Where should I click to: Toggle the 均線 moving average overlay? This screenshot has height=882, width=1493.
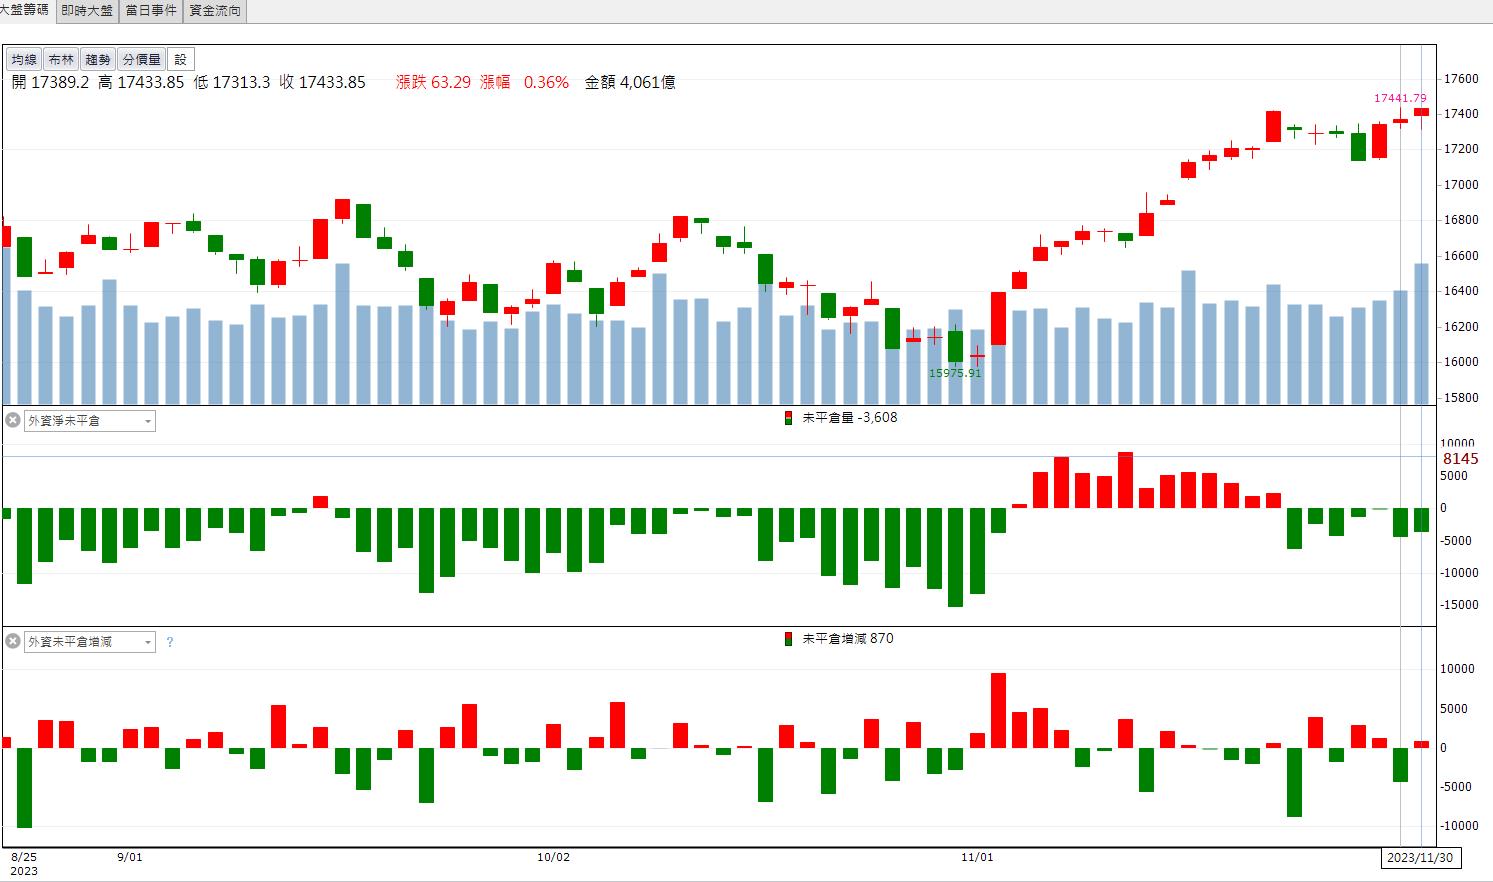(24, 60)
